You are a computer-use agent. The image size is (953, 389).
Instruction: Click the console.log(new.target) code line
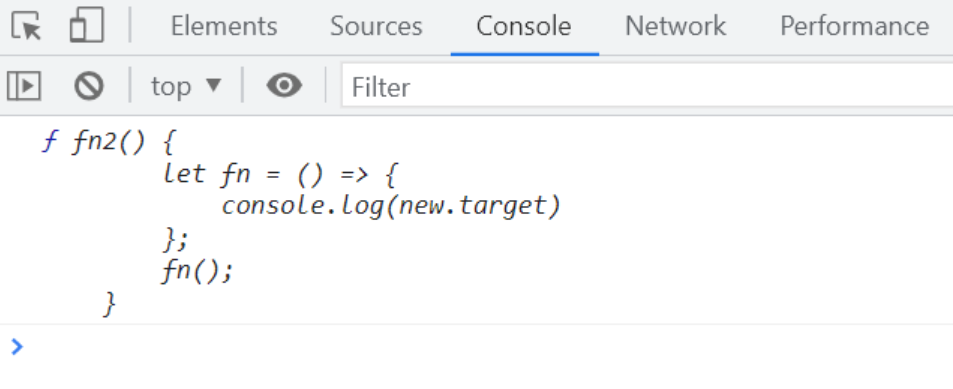[x=391, y=206]
